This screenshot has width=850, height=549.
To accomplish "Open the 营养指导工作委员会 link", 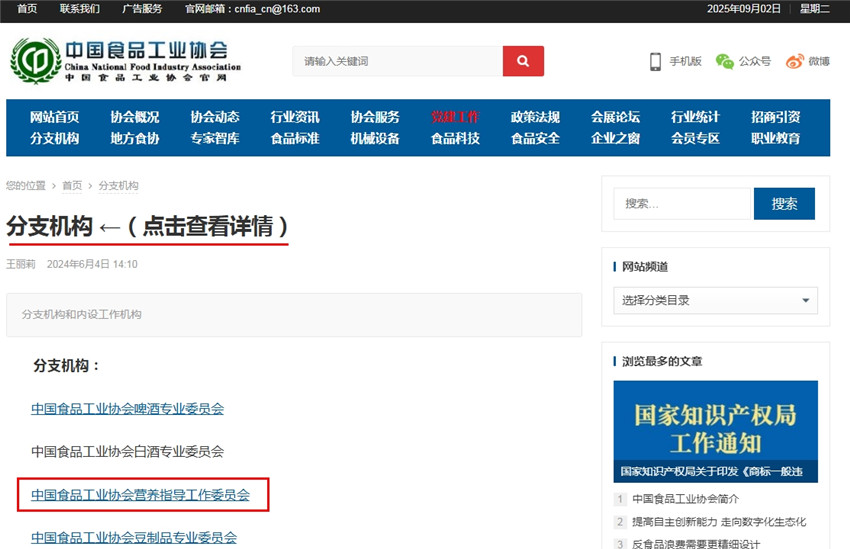I will point(140,495).
